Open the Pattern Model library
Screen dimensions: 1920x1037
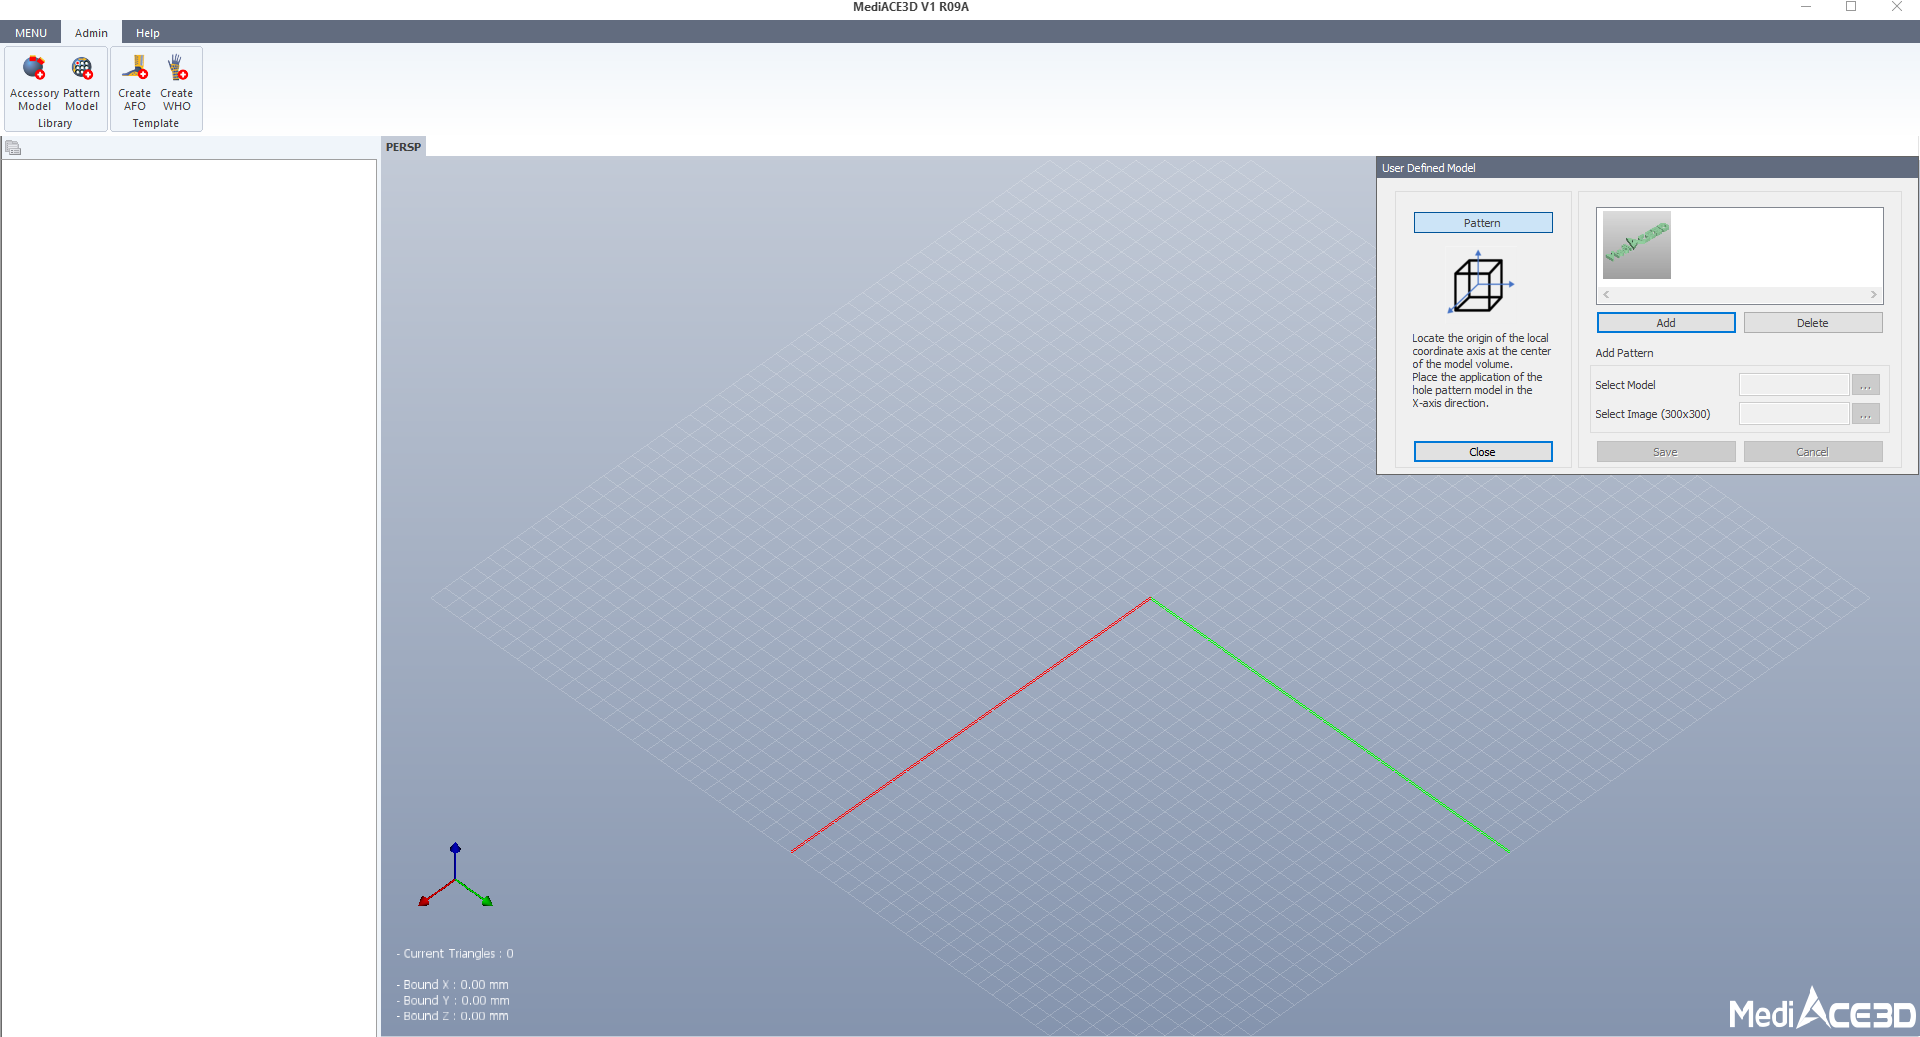click(x=82, y=83)
